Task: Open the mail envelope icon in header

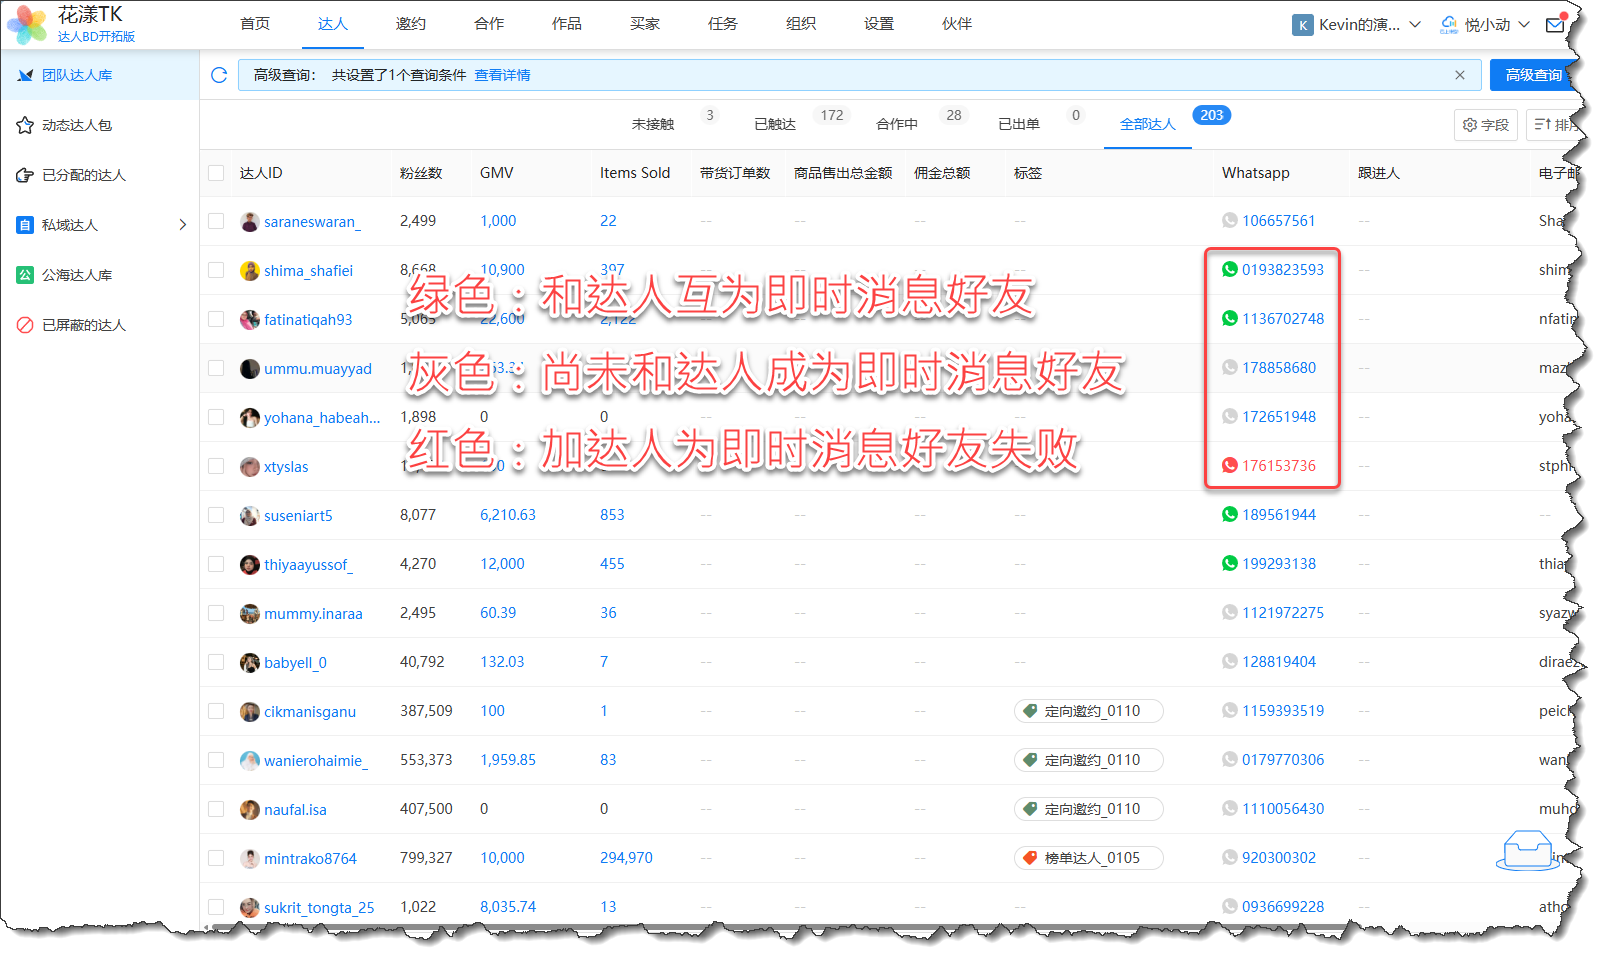Action: tap(1555, 25)
